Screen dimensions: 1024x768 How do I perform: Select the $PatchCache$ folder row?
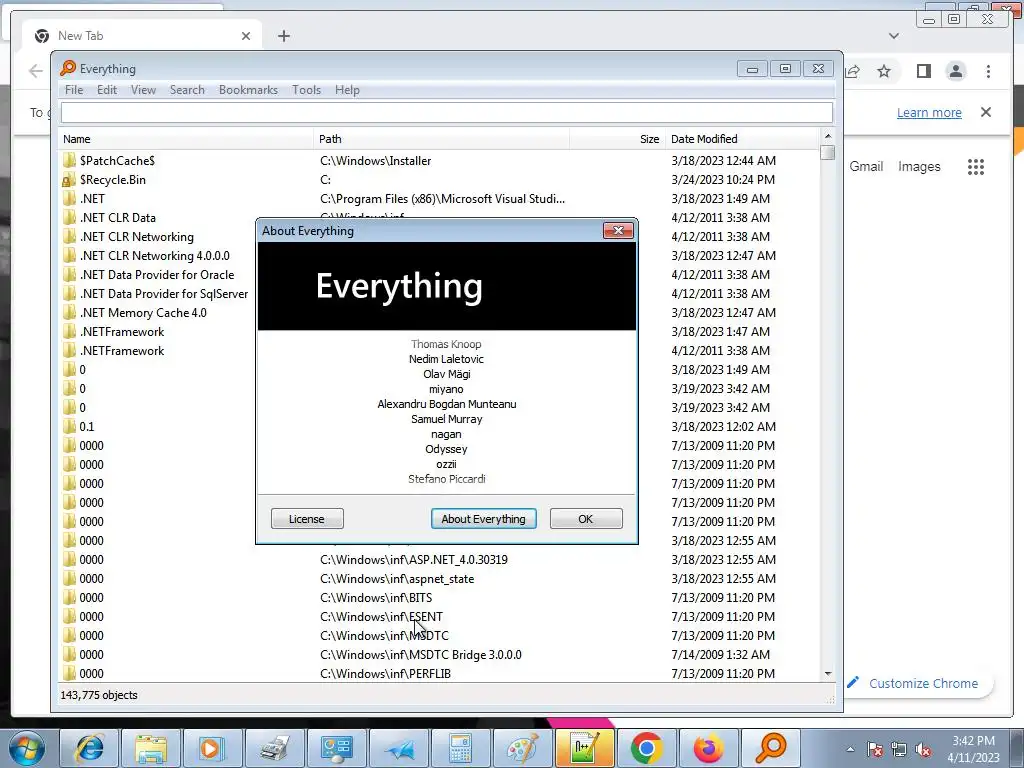point(439,161)
